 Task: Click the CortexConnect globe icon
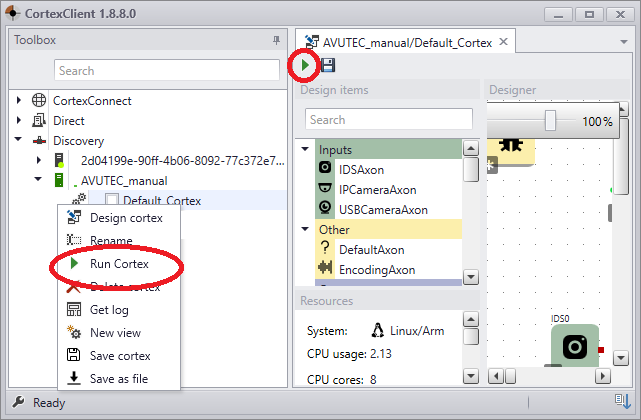[x=39, y=100]
